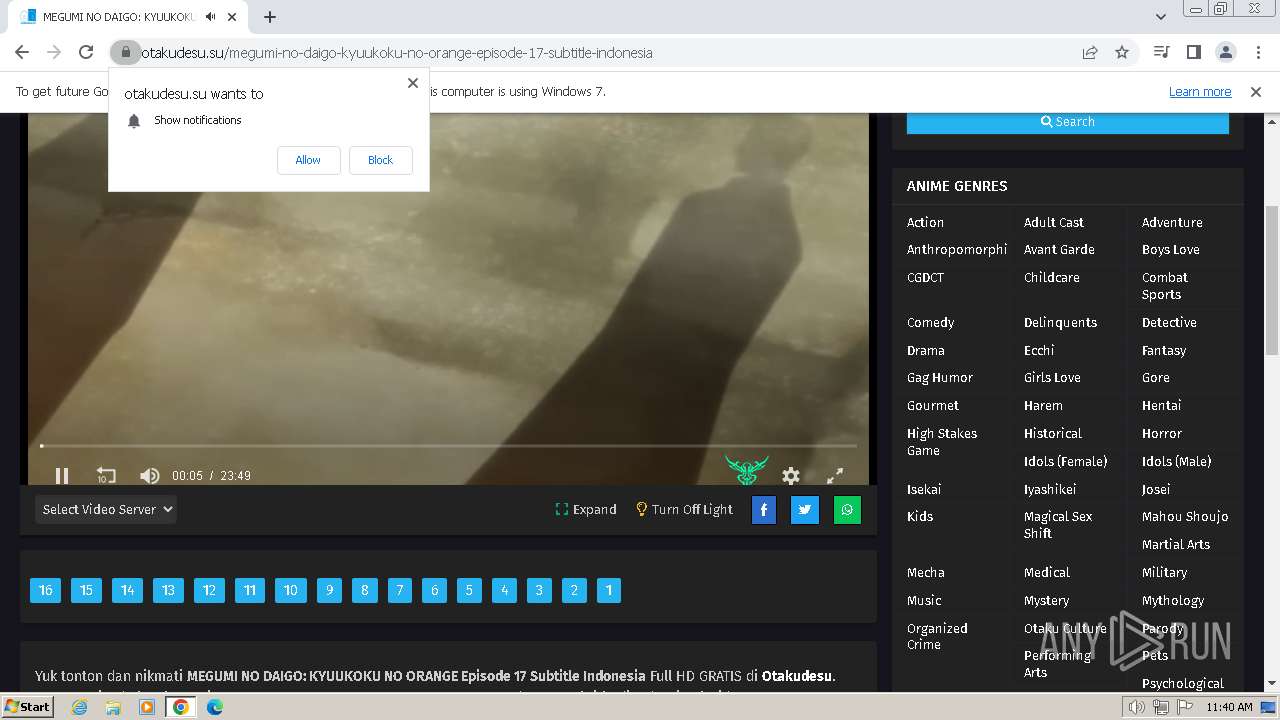View site information lock icon
This screenshot has width=1280, height=720.
125,52
